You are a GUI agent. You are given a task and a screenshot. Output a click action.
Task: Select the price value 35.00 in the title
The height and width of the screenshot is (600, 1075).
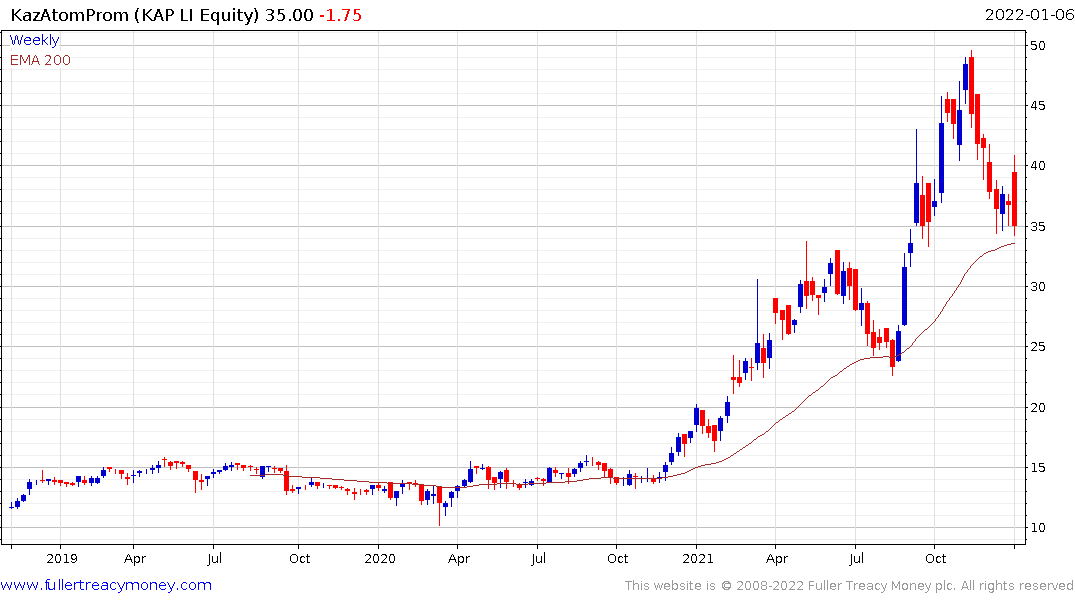(289, 15)
